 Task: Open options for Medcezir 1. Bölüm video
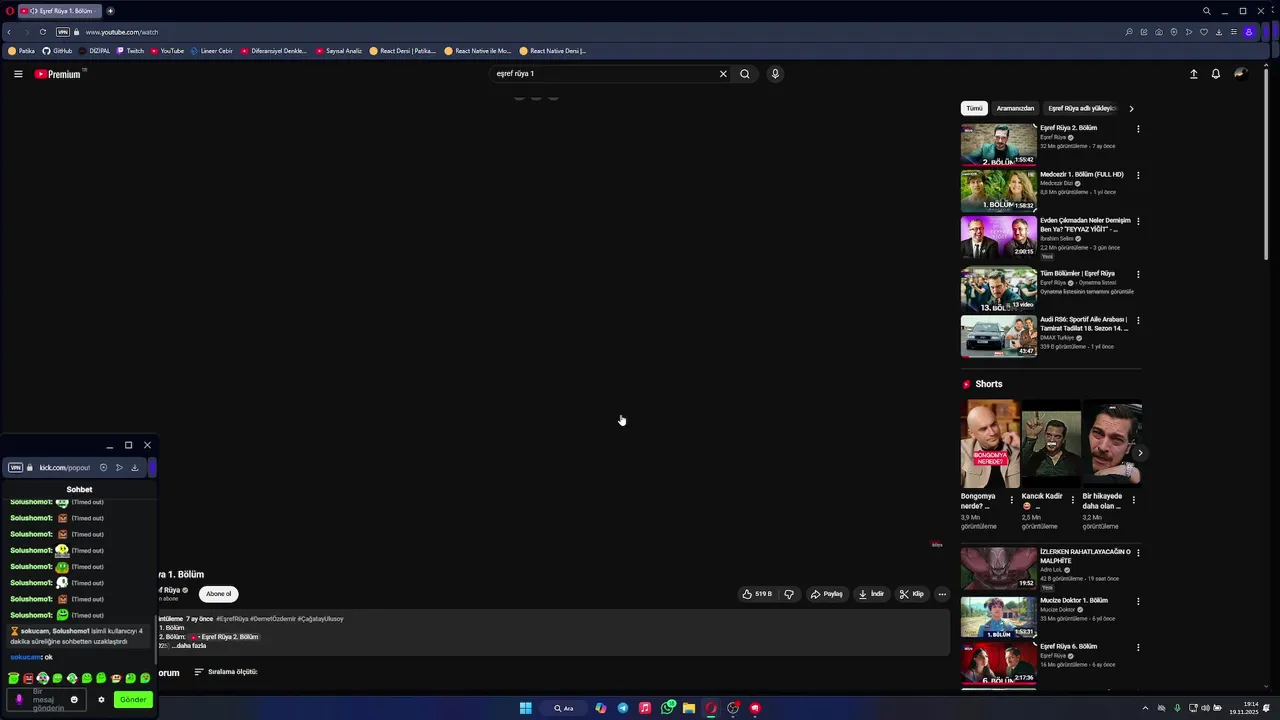click(1138, 175)
